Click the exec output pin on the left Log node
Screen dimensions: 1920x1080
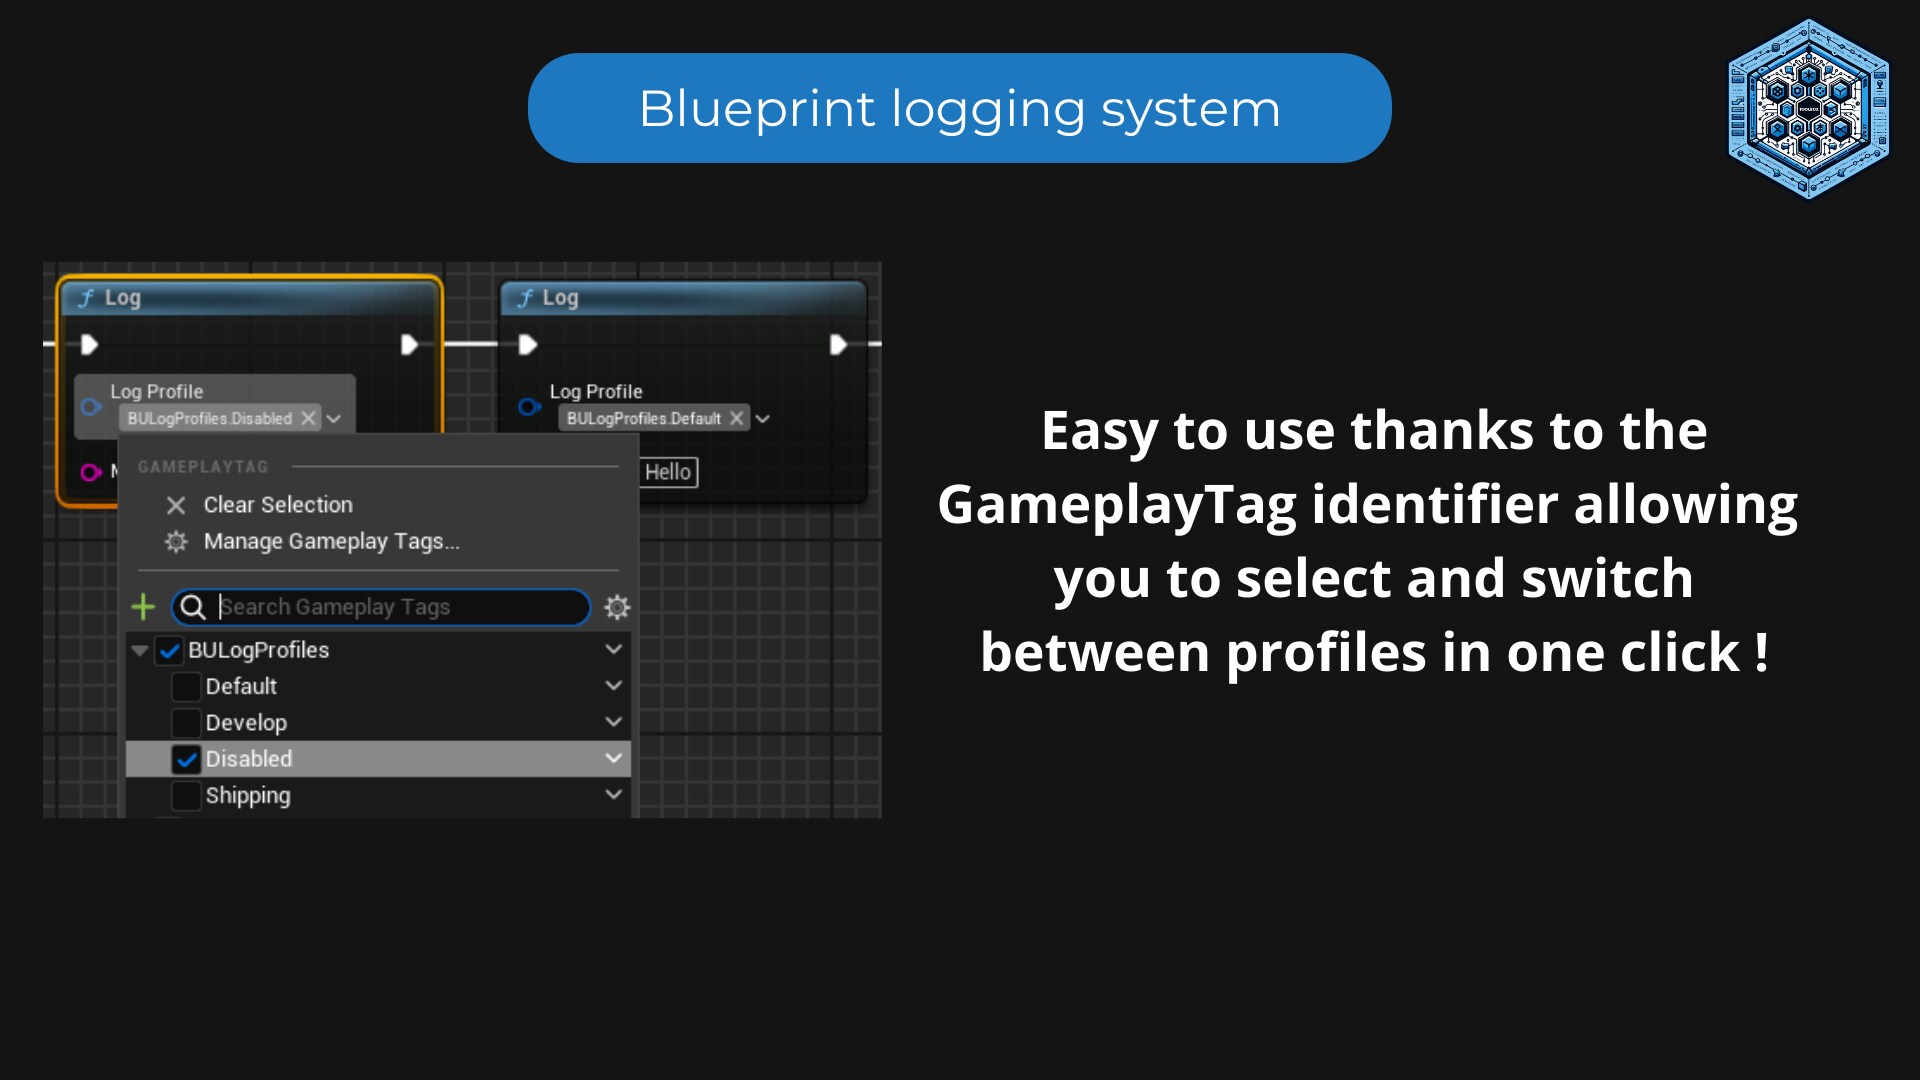tap(409, 343)
